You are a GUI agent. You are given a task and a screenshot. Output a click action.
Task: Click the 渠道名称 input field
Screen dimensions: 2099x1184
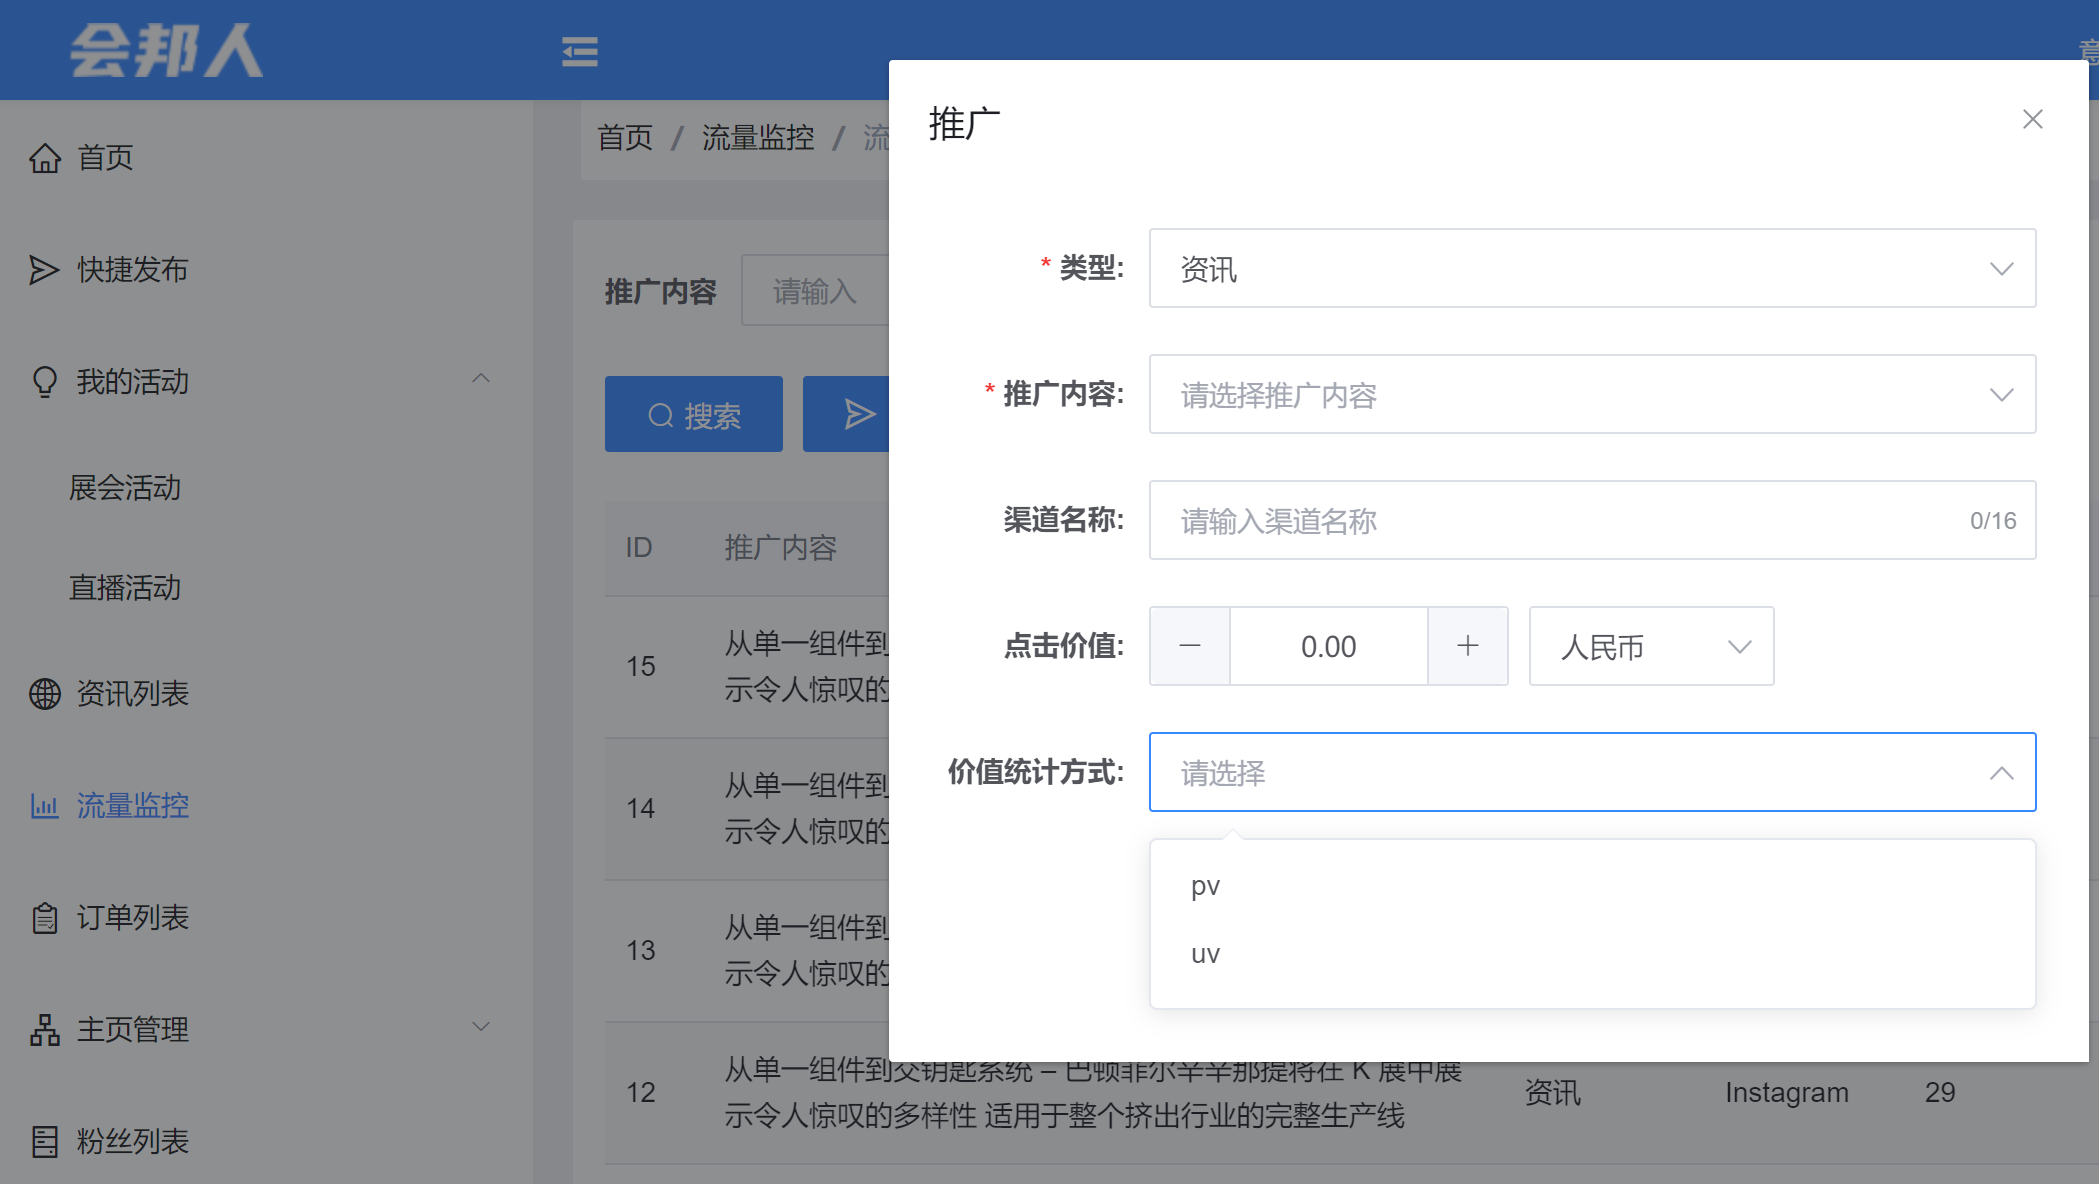click(1560, 521)
